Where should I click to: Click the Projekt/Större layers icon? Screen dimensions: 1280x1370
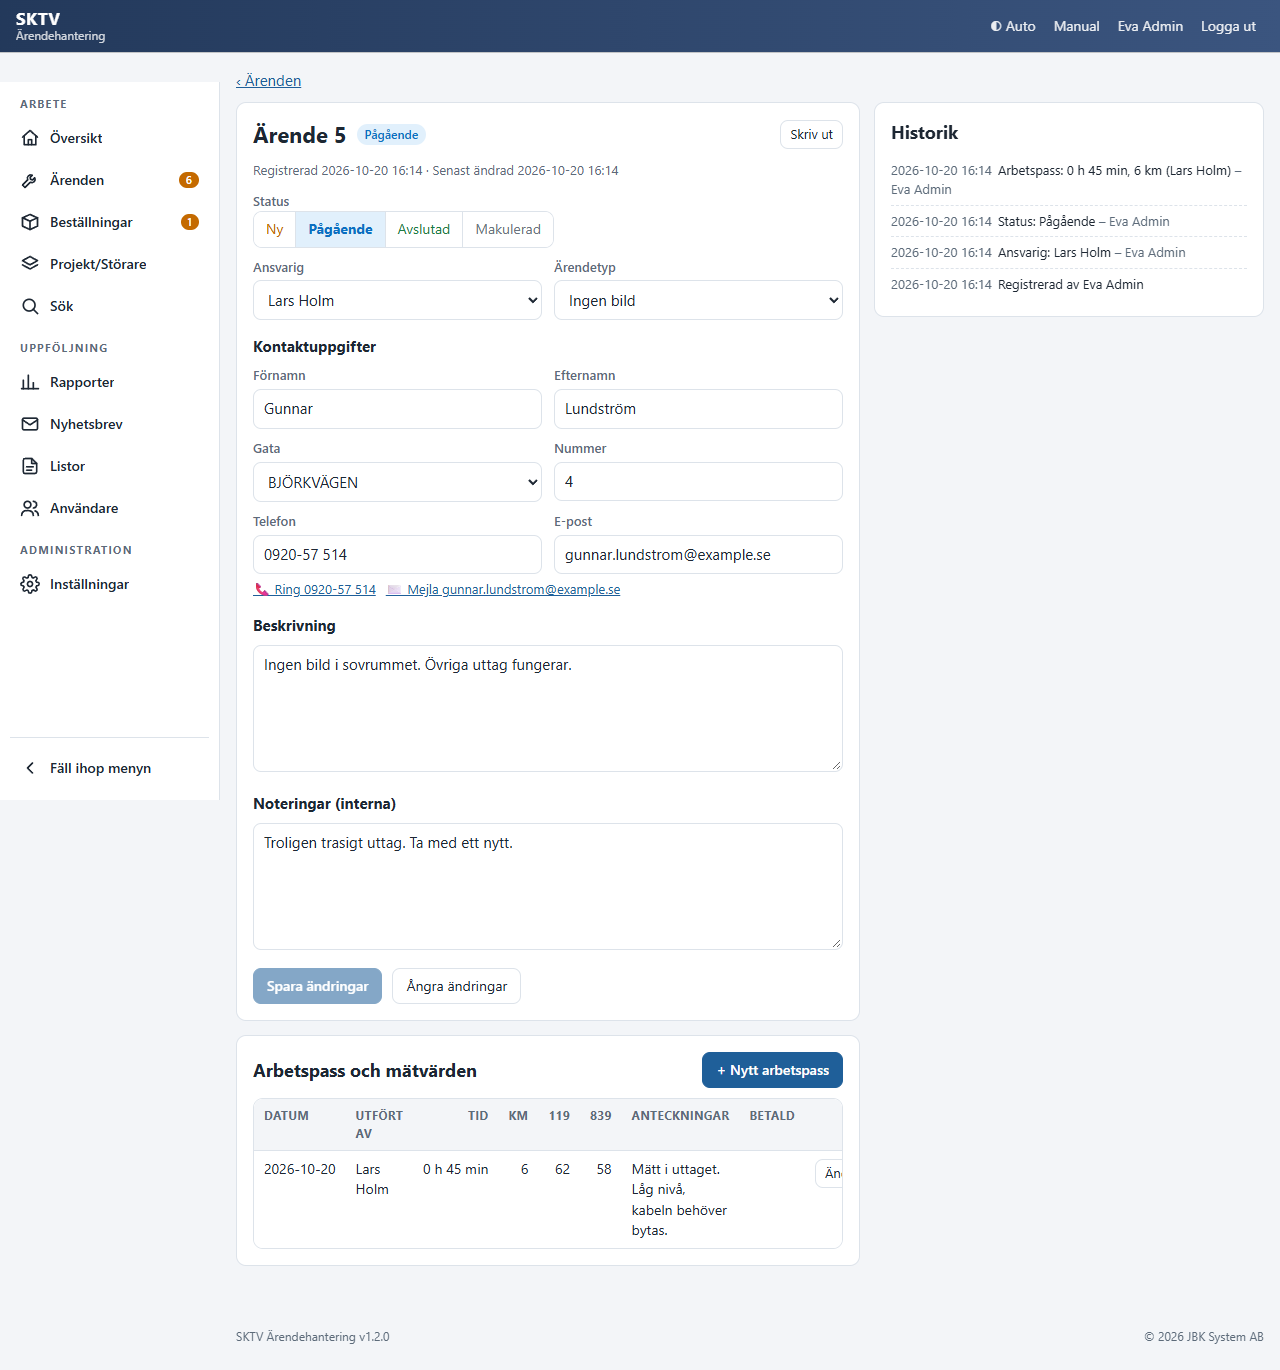[30, 264]
